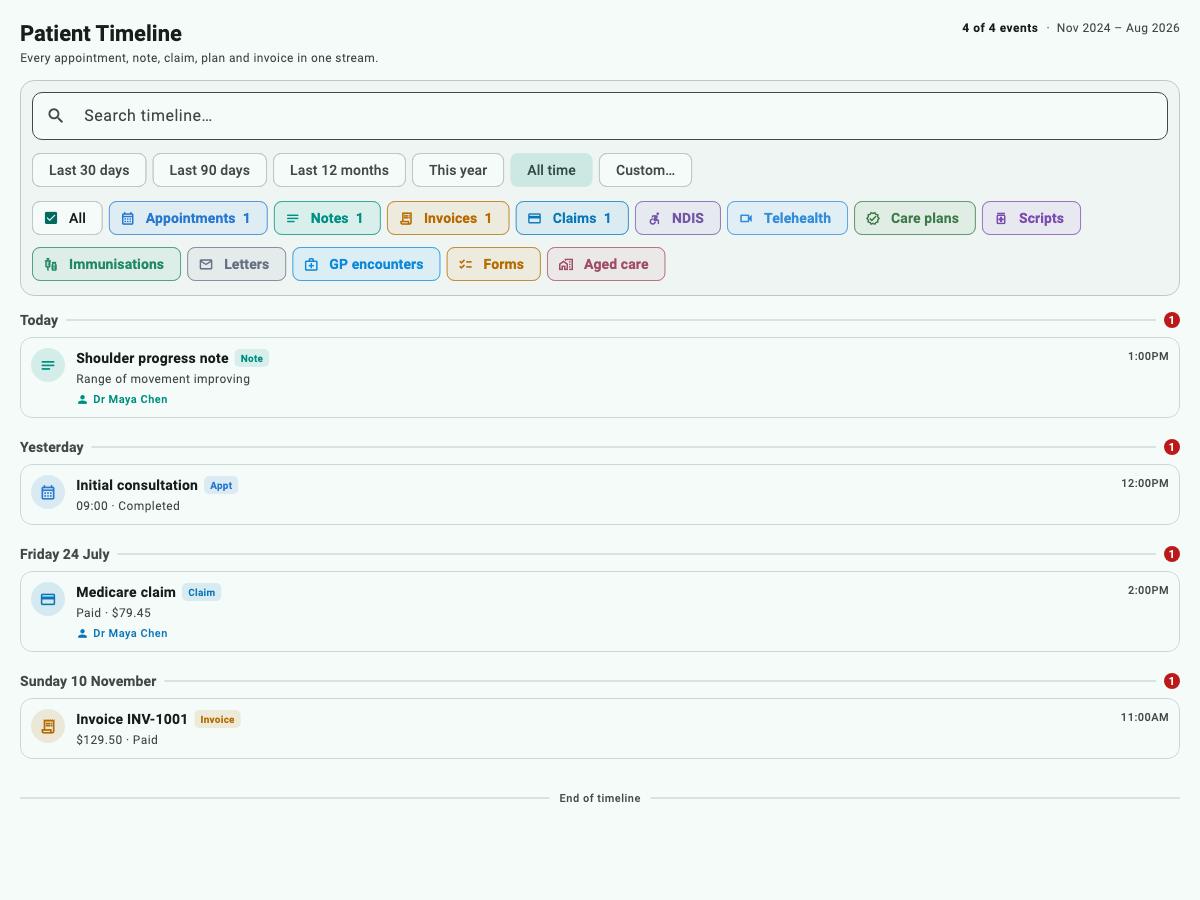Click the Shoulder progress note round icon

click(48, 365)
